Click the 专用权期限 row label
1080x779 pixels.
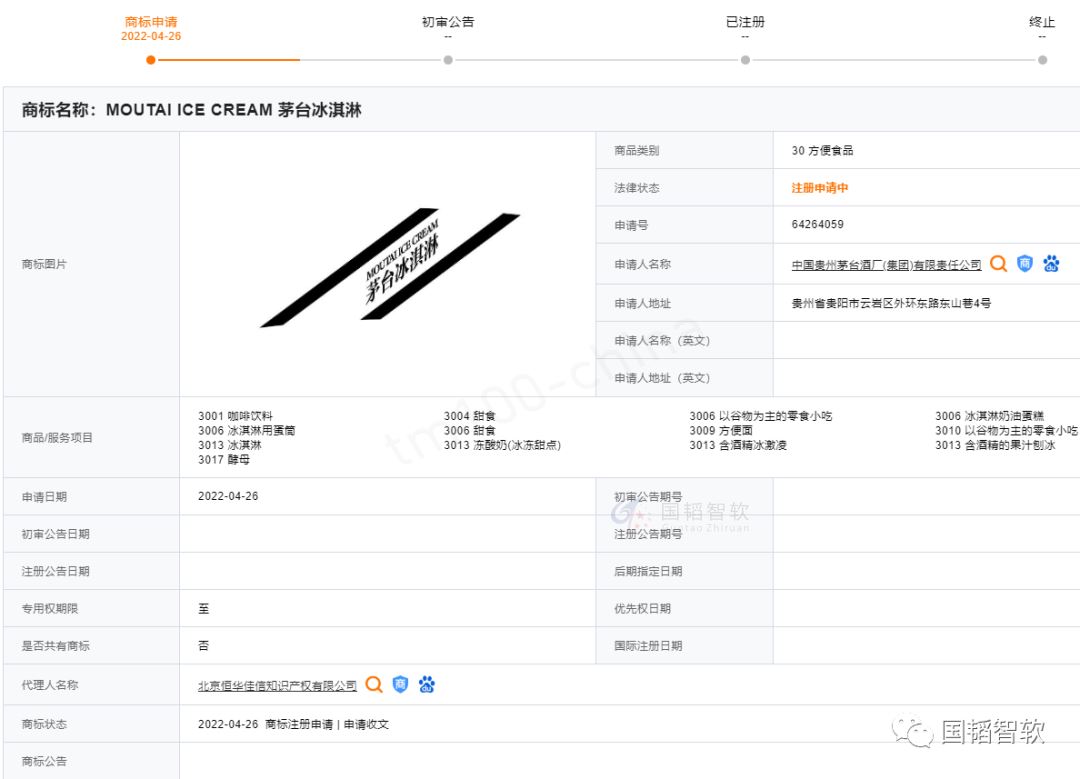pos(50,608)
